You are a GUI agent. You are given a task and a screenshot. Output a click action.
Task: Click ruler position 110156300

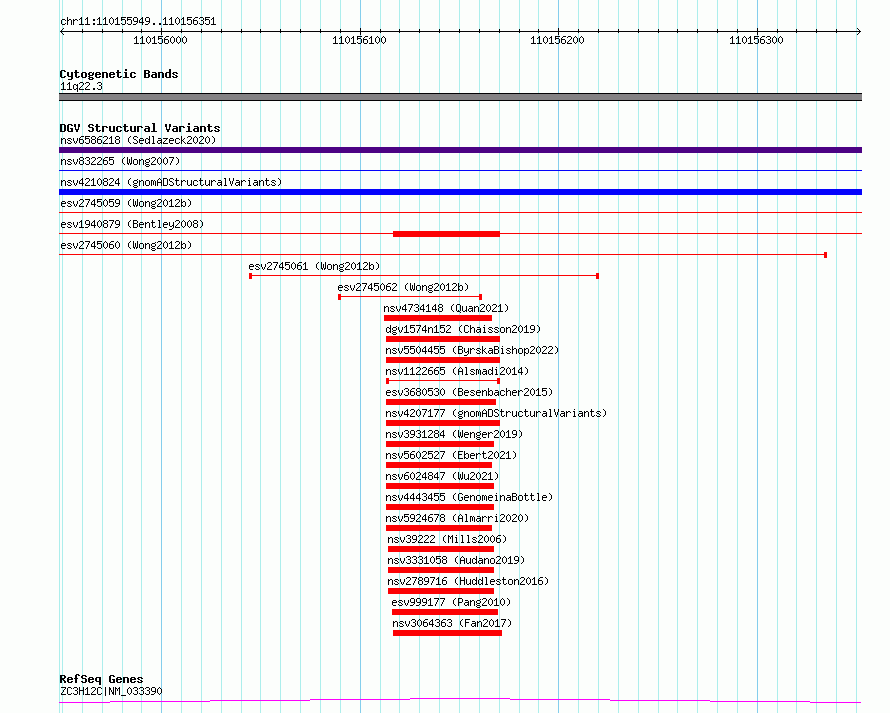[756, 40]
